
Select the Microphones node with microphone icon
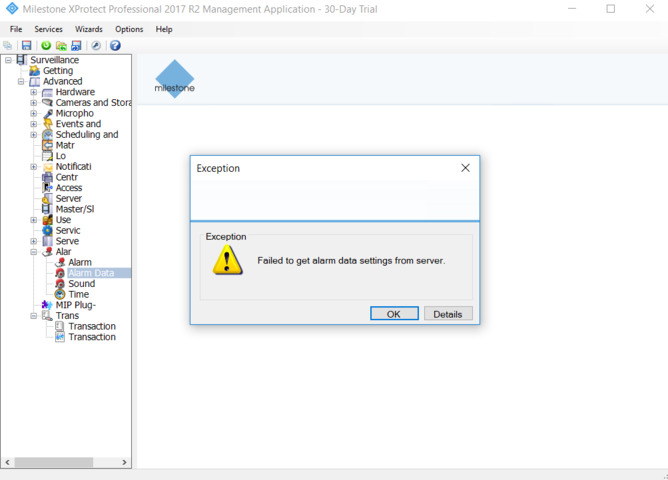pos(74,114)
